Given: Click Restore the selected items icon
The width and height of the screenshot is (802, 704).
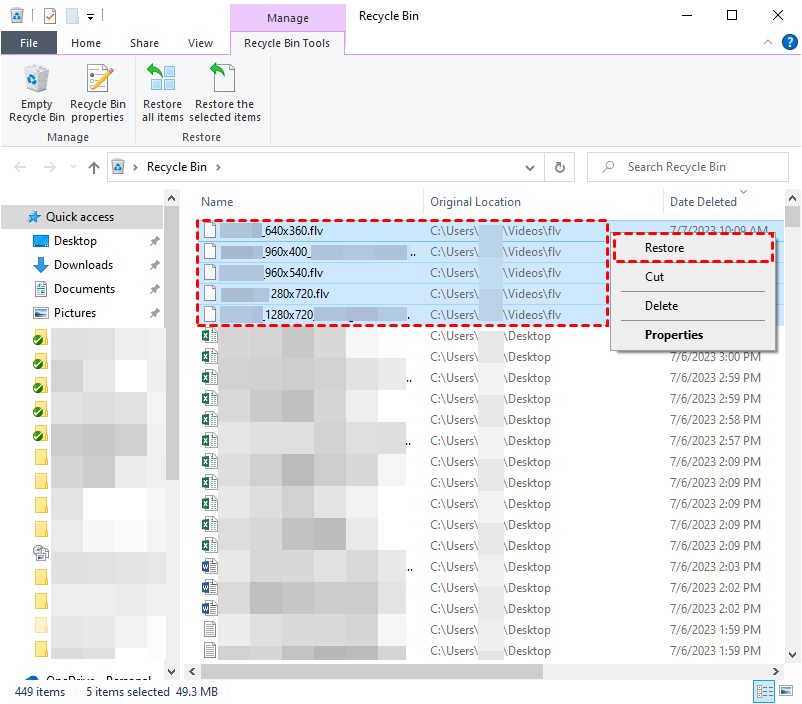Looking at the screenshot, I should click(x=224, y=93).
